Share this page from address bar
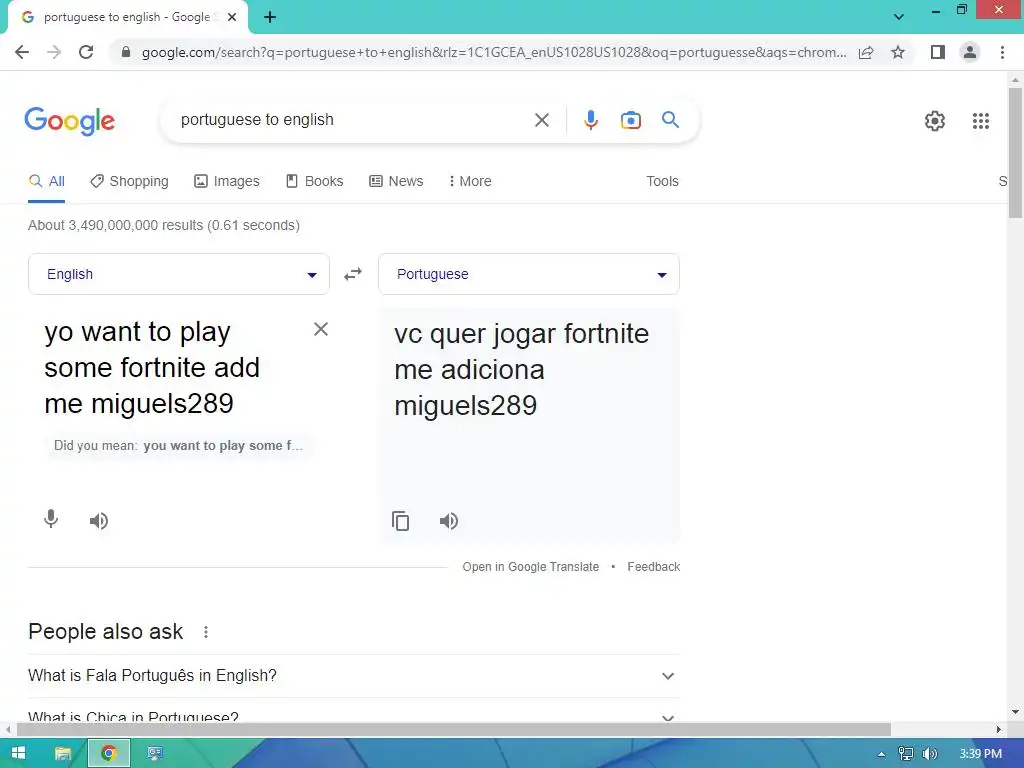This screenshot has width=1024, height=768. [x=866, y=52]
